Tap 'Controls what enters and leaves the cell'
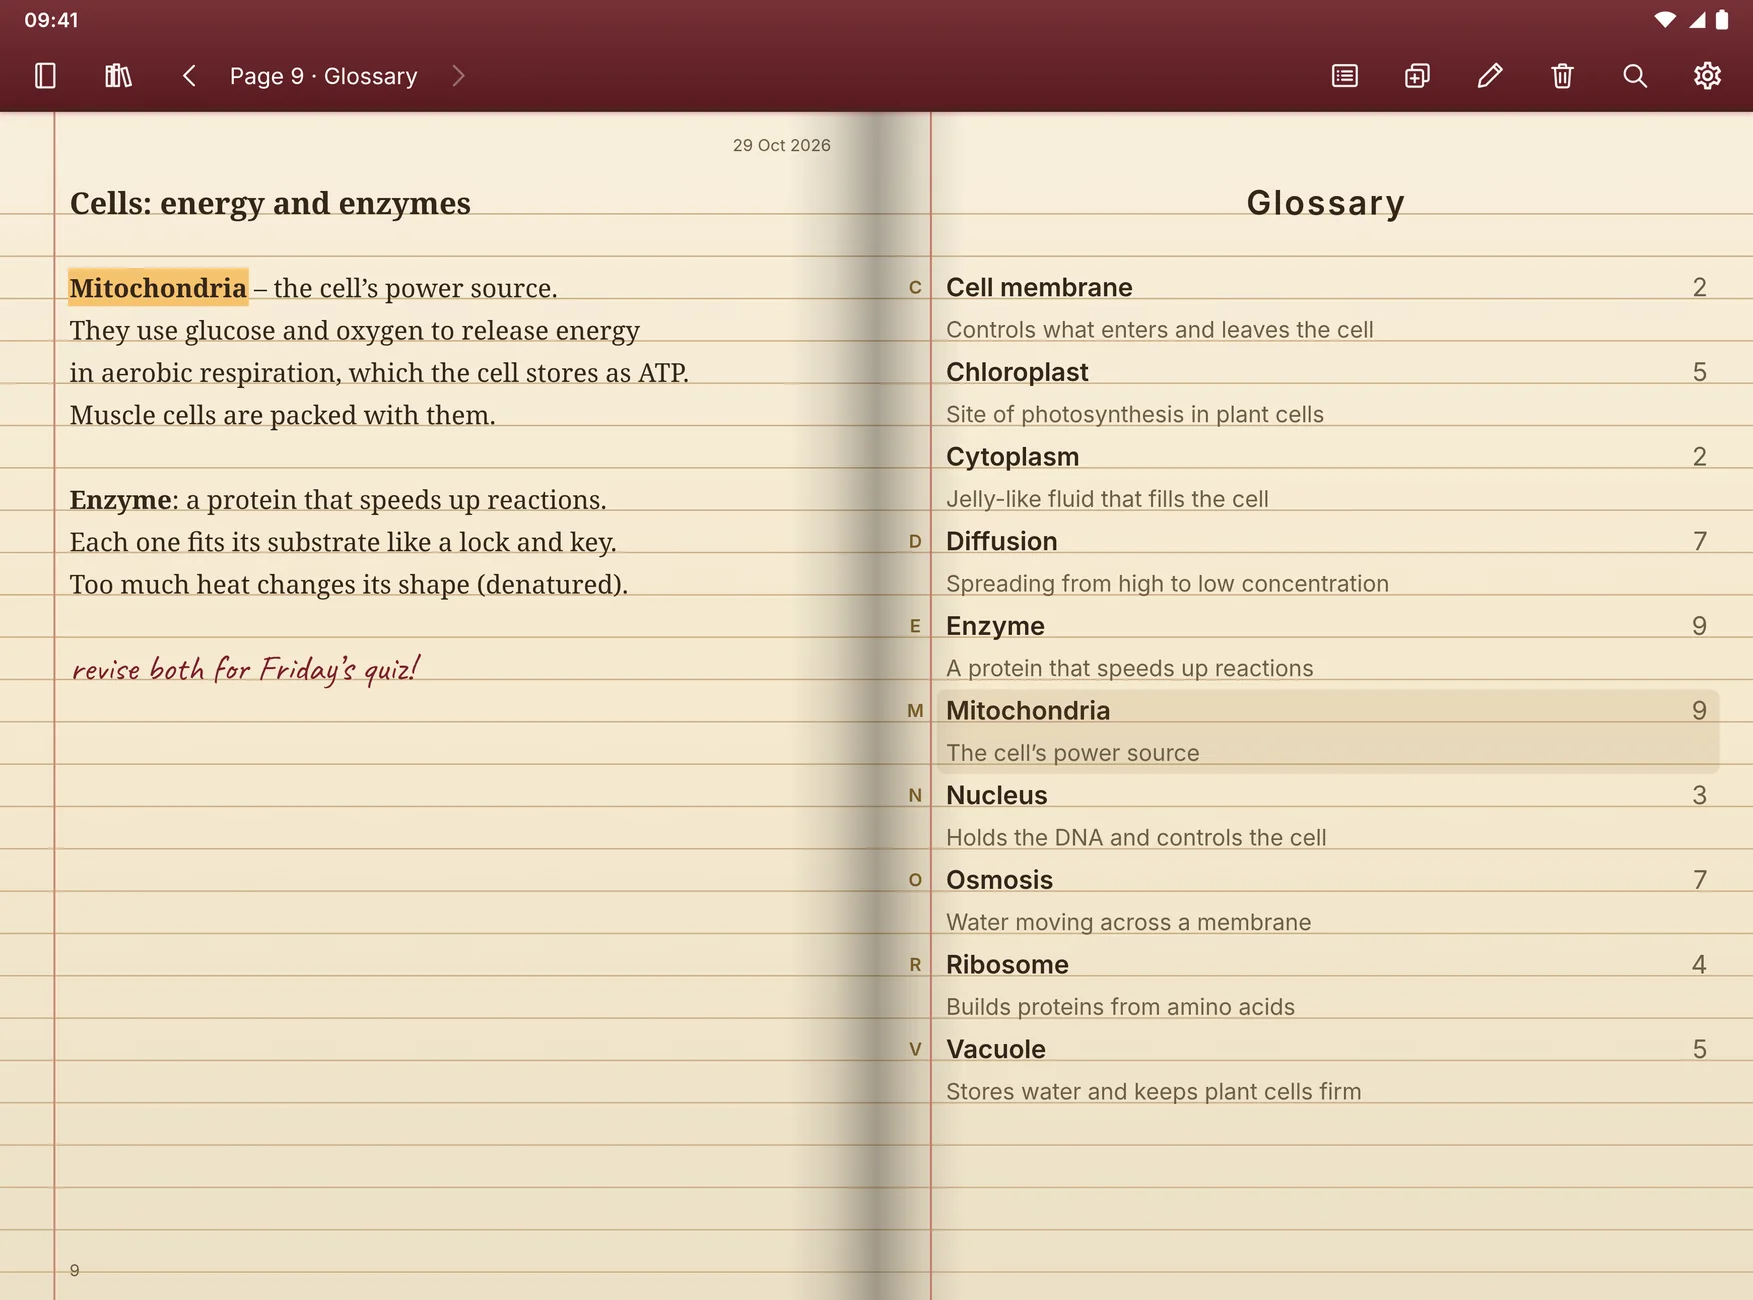Image resolution: width=1753 pixels, height=1300 pixels. [x=1160, y=330]
